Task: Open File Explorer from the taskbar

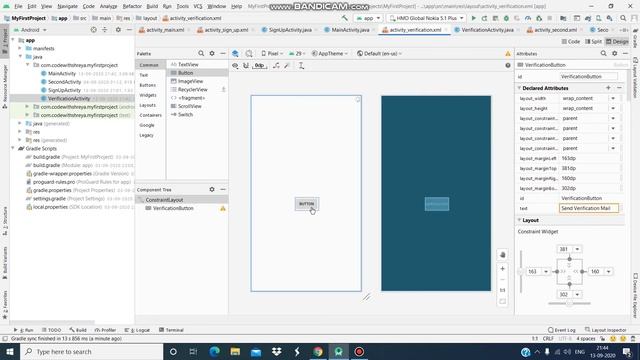Action: point(235,351)
